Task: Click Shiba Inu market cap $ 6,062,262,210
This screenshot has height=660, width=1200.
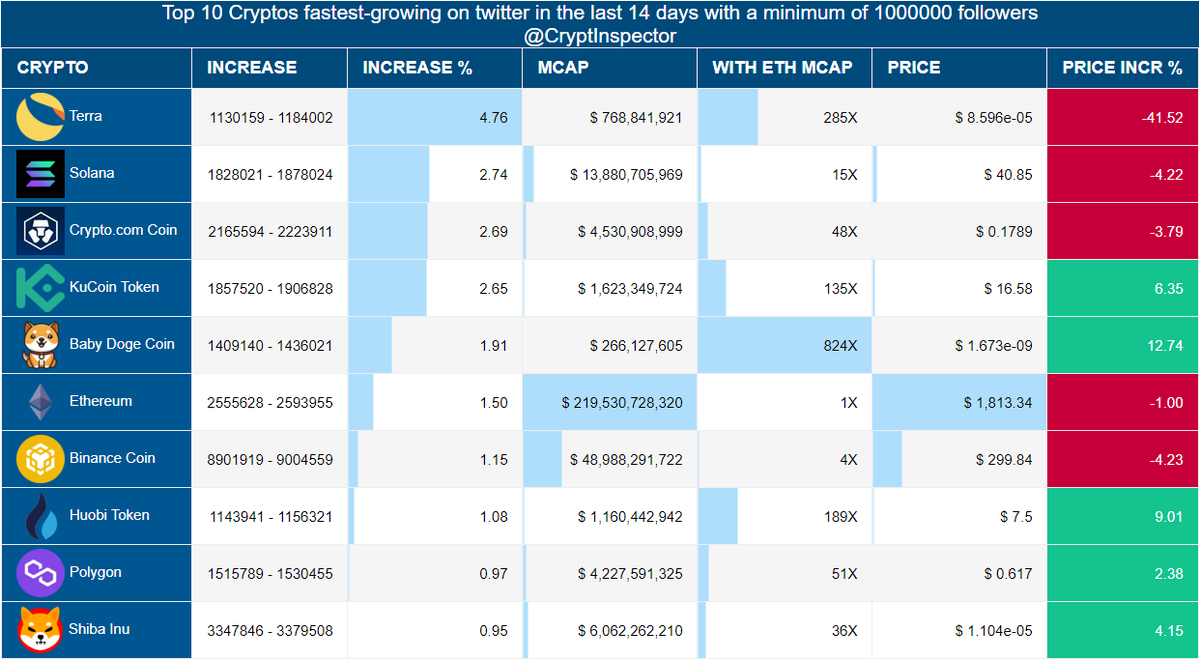Action: [630, 631]
